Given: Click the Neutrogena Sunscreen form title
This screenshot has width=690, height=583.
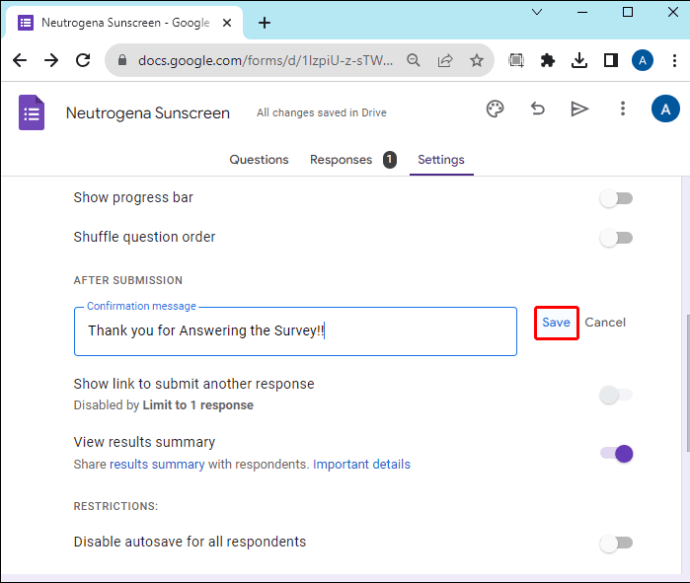Looking at the screenshot, I should pos(148,113).
